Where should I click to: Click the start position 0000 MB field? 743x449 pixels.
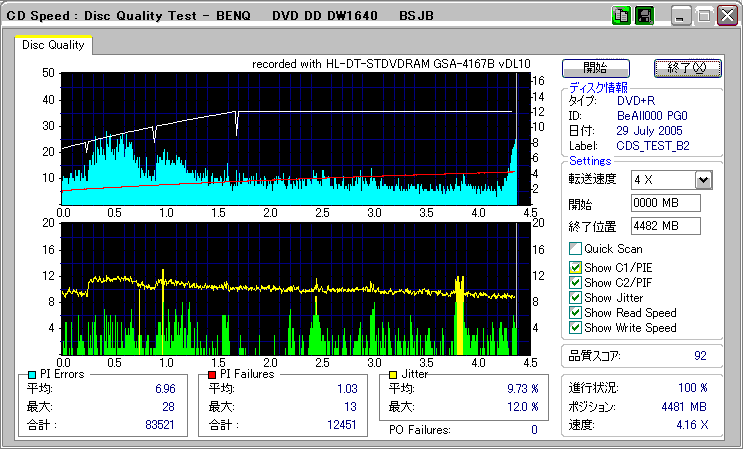pos(665,203)
